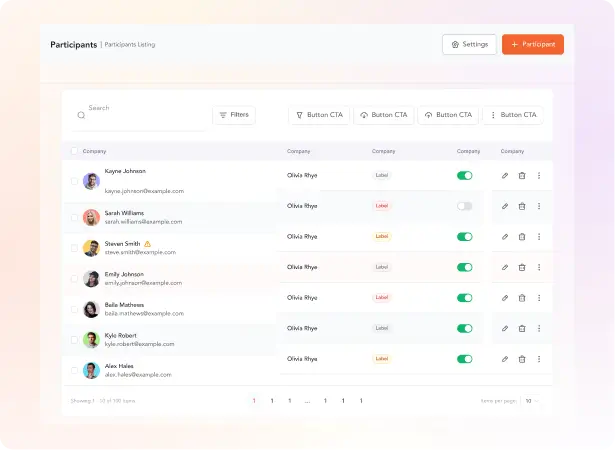
Task: Open the Settings button
Action: [x=469, y=45]
